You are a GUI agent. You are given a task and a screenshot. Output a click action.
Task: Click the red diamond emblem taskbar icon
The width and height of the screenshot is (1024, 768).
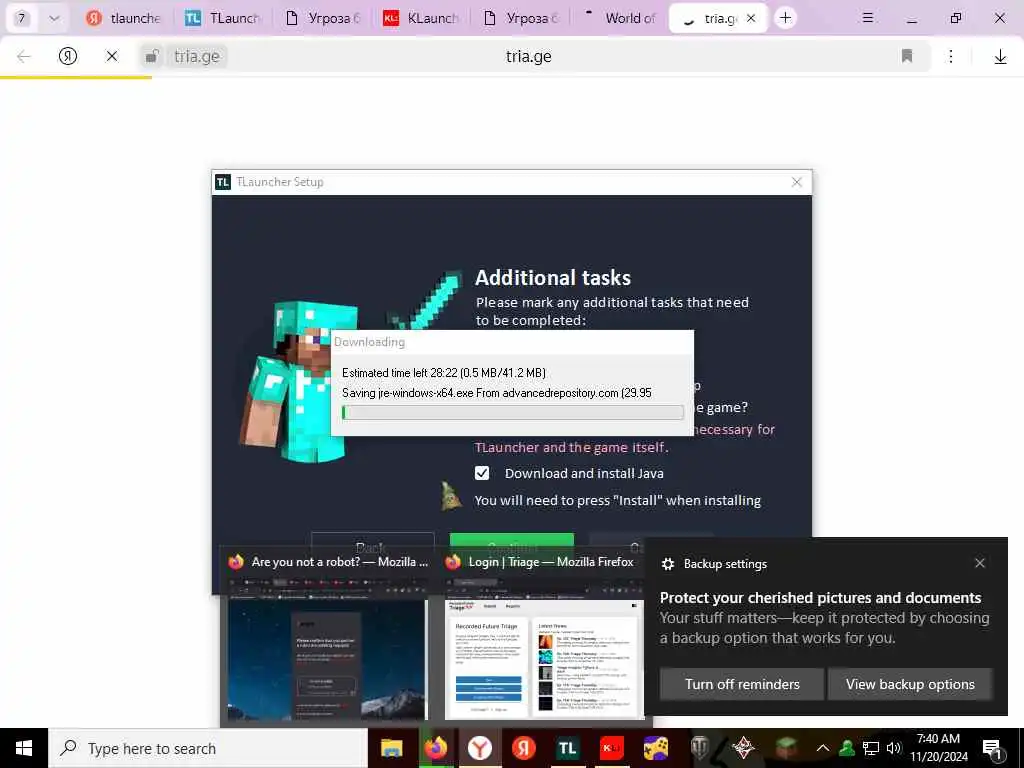743,748
